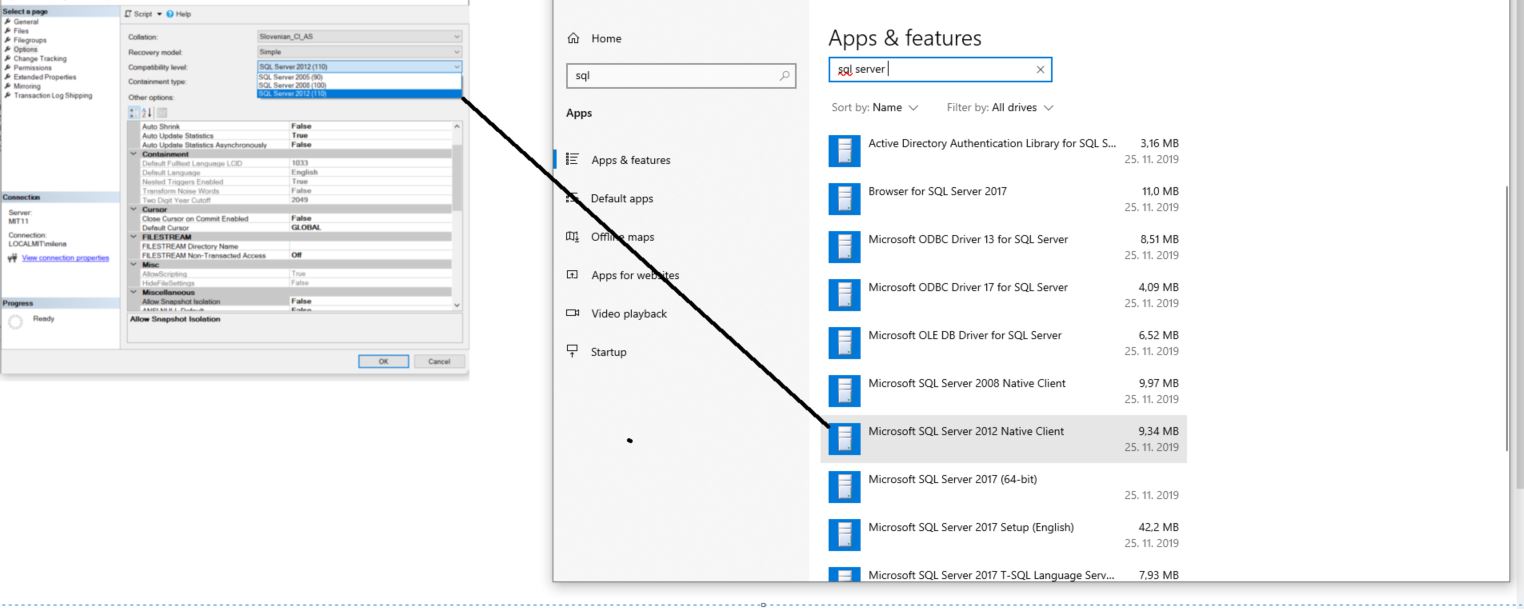Click OK in database properties dialog
Viewport: 1524px width, 609px height.
(x=385, y=362)
